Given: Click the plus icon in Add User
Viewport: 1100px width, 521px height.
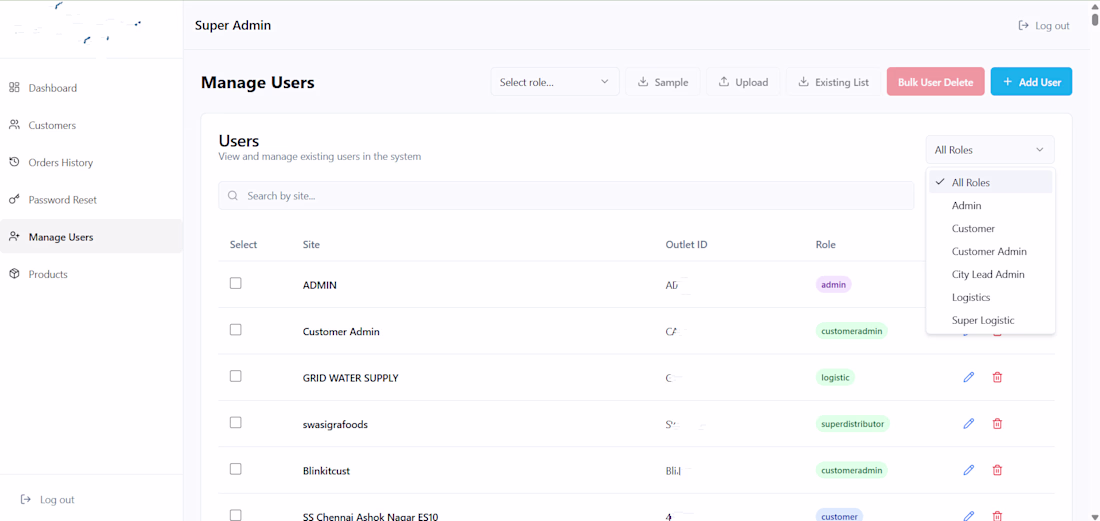Looking at the screenshot, I should point(1007,82).
